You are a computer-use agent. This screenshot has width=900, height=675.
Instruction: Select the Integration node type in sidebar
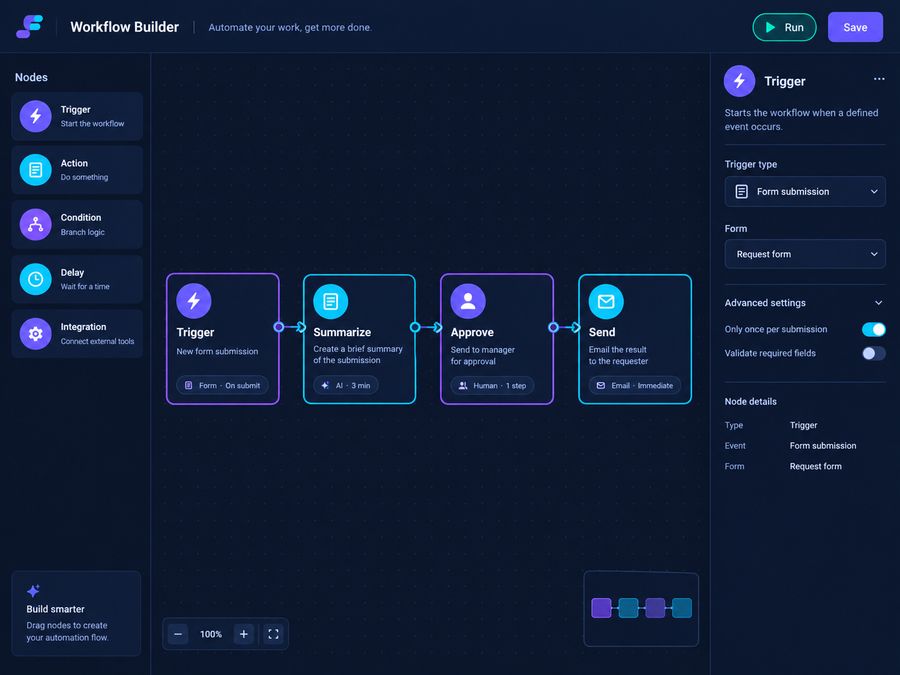pos(77,333)
